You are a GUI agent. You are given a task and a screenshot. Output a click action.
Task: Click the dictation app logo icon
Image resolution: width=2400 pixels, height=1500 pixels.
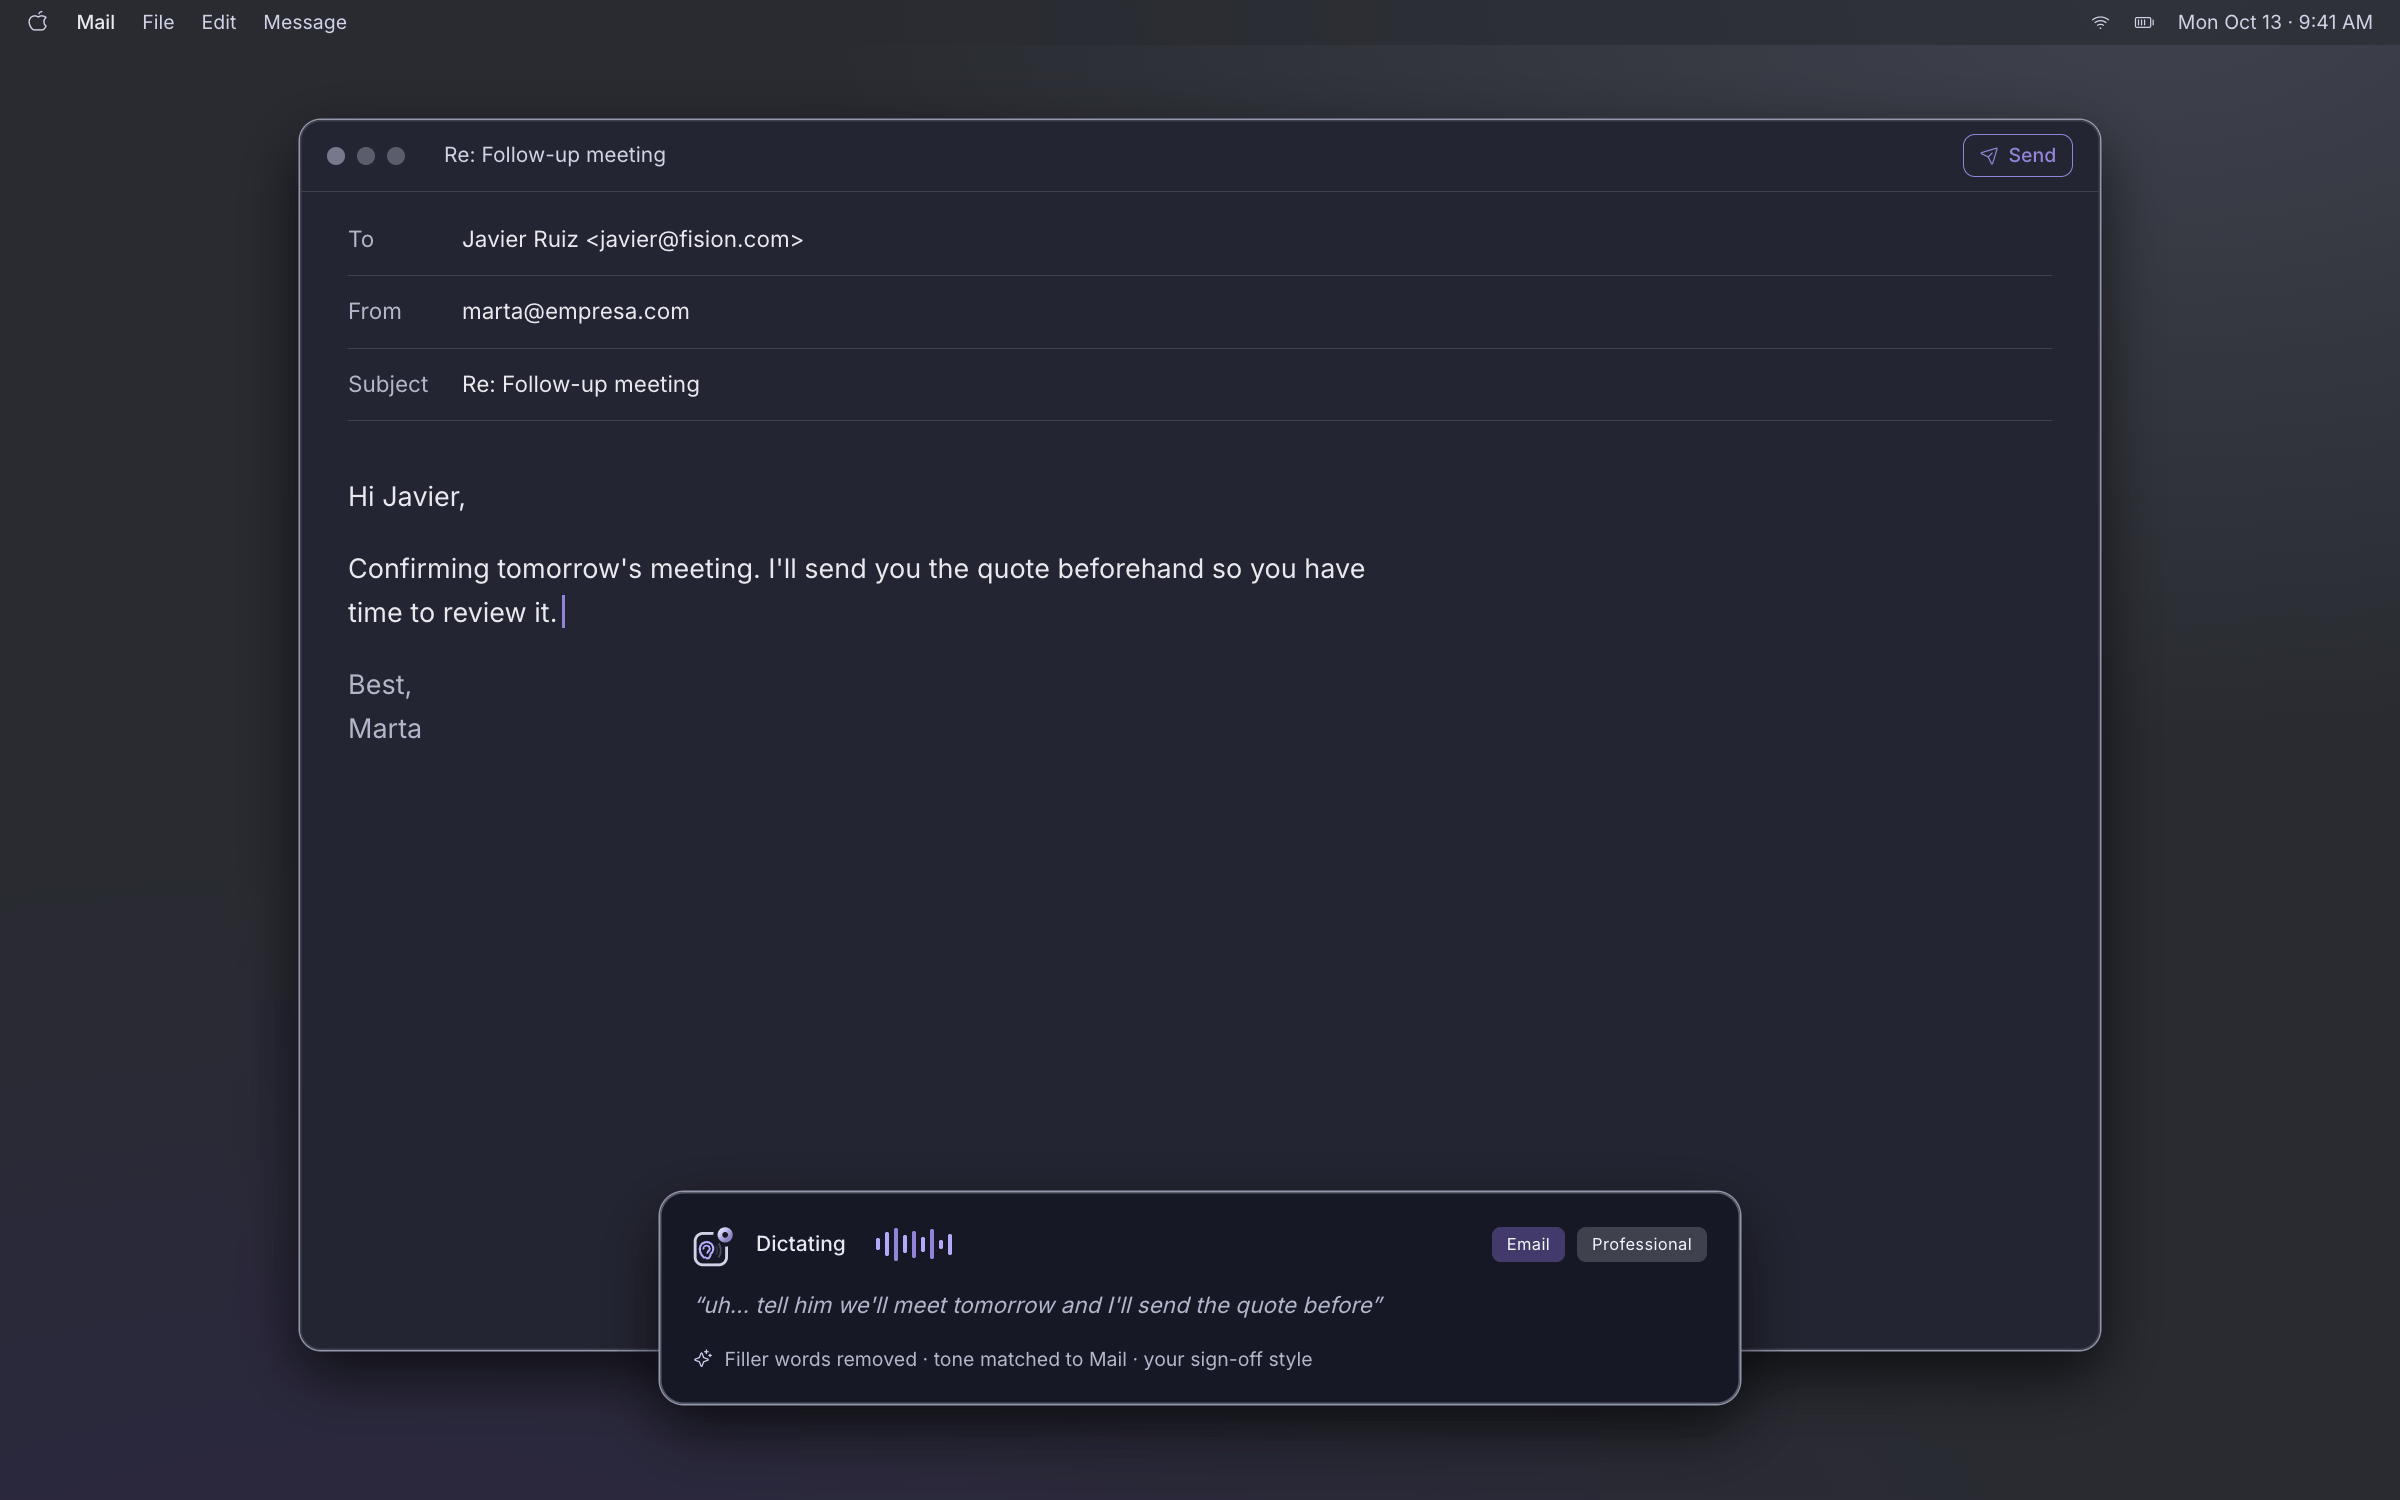pyautogui.click(x=712, y=1246)
